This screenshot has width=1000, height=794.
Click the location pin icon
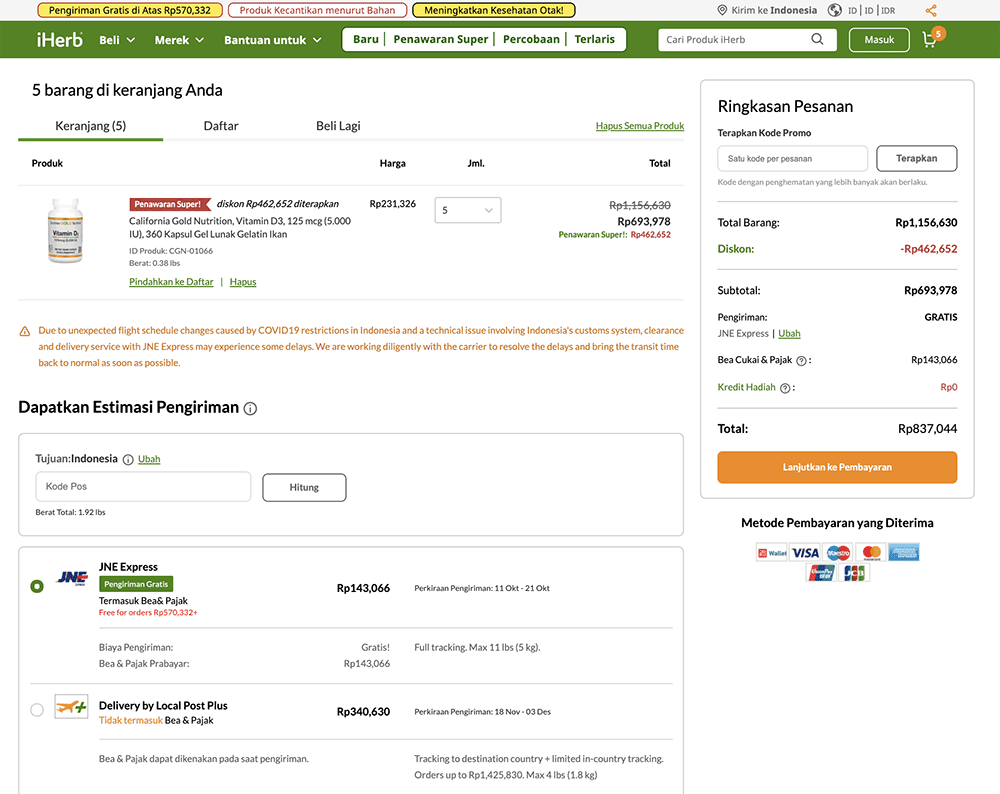click(x=722, y=10)
